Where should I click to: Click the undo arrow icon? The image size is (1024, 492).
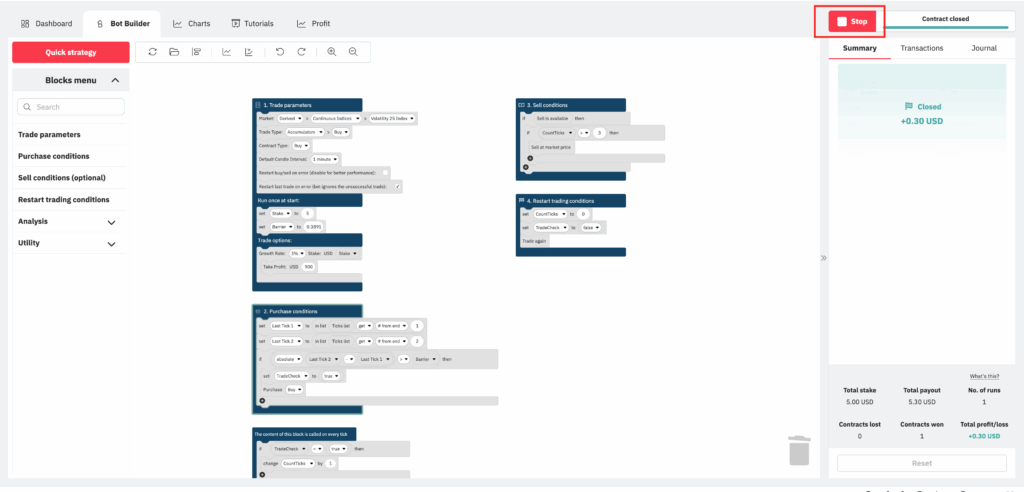click(x=280, y=52)
